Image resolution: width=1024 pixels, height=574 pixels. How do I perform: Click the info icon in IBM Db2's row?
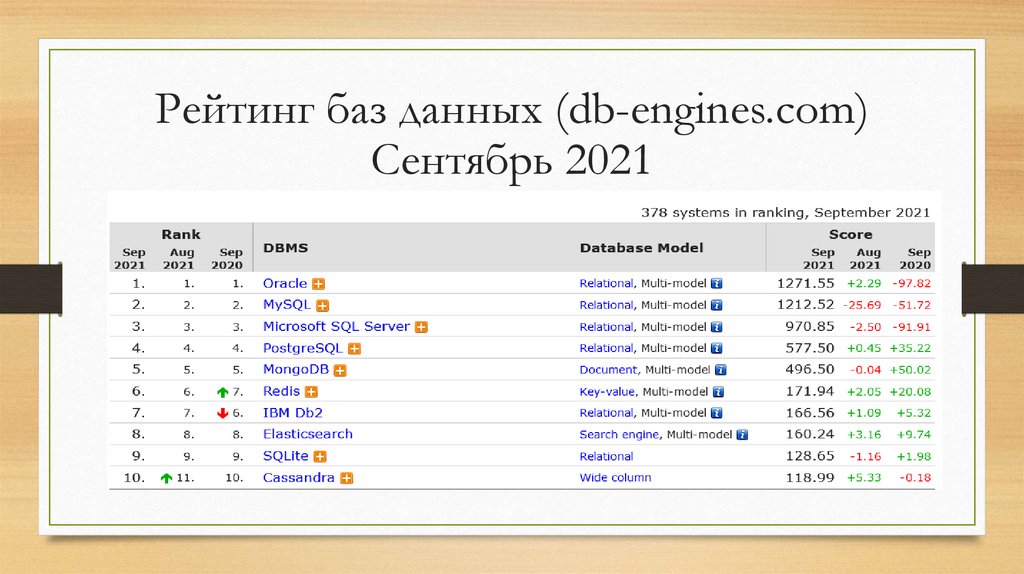716,413
